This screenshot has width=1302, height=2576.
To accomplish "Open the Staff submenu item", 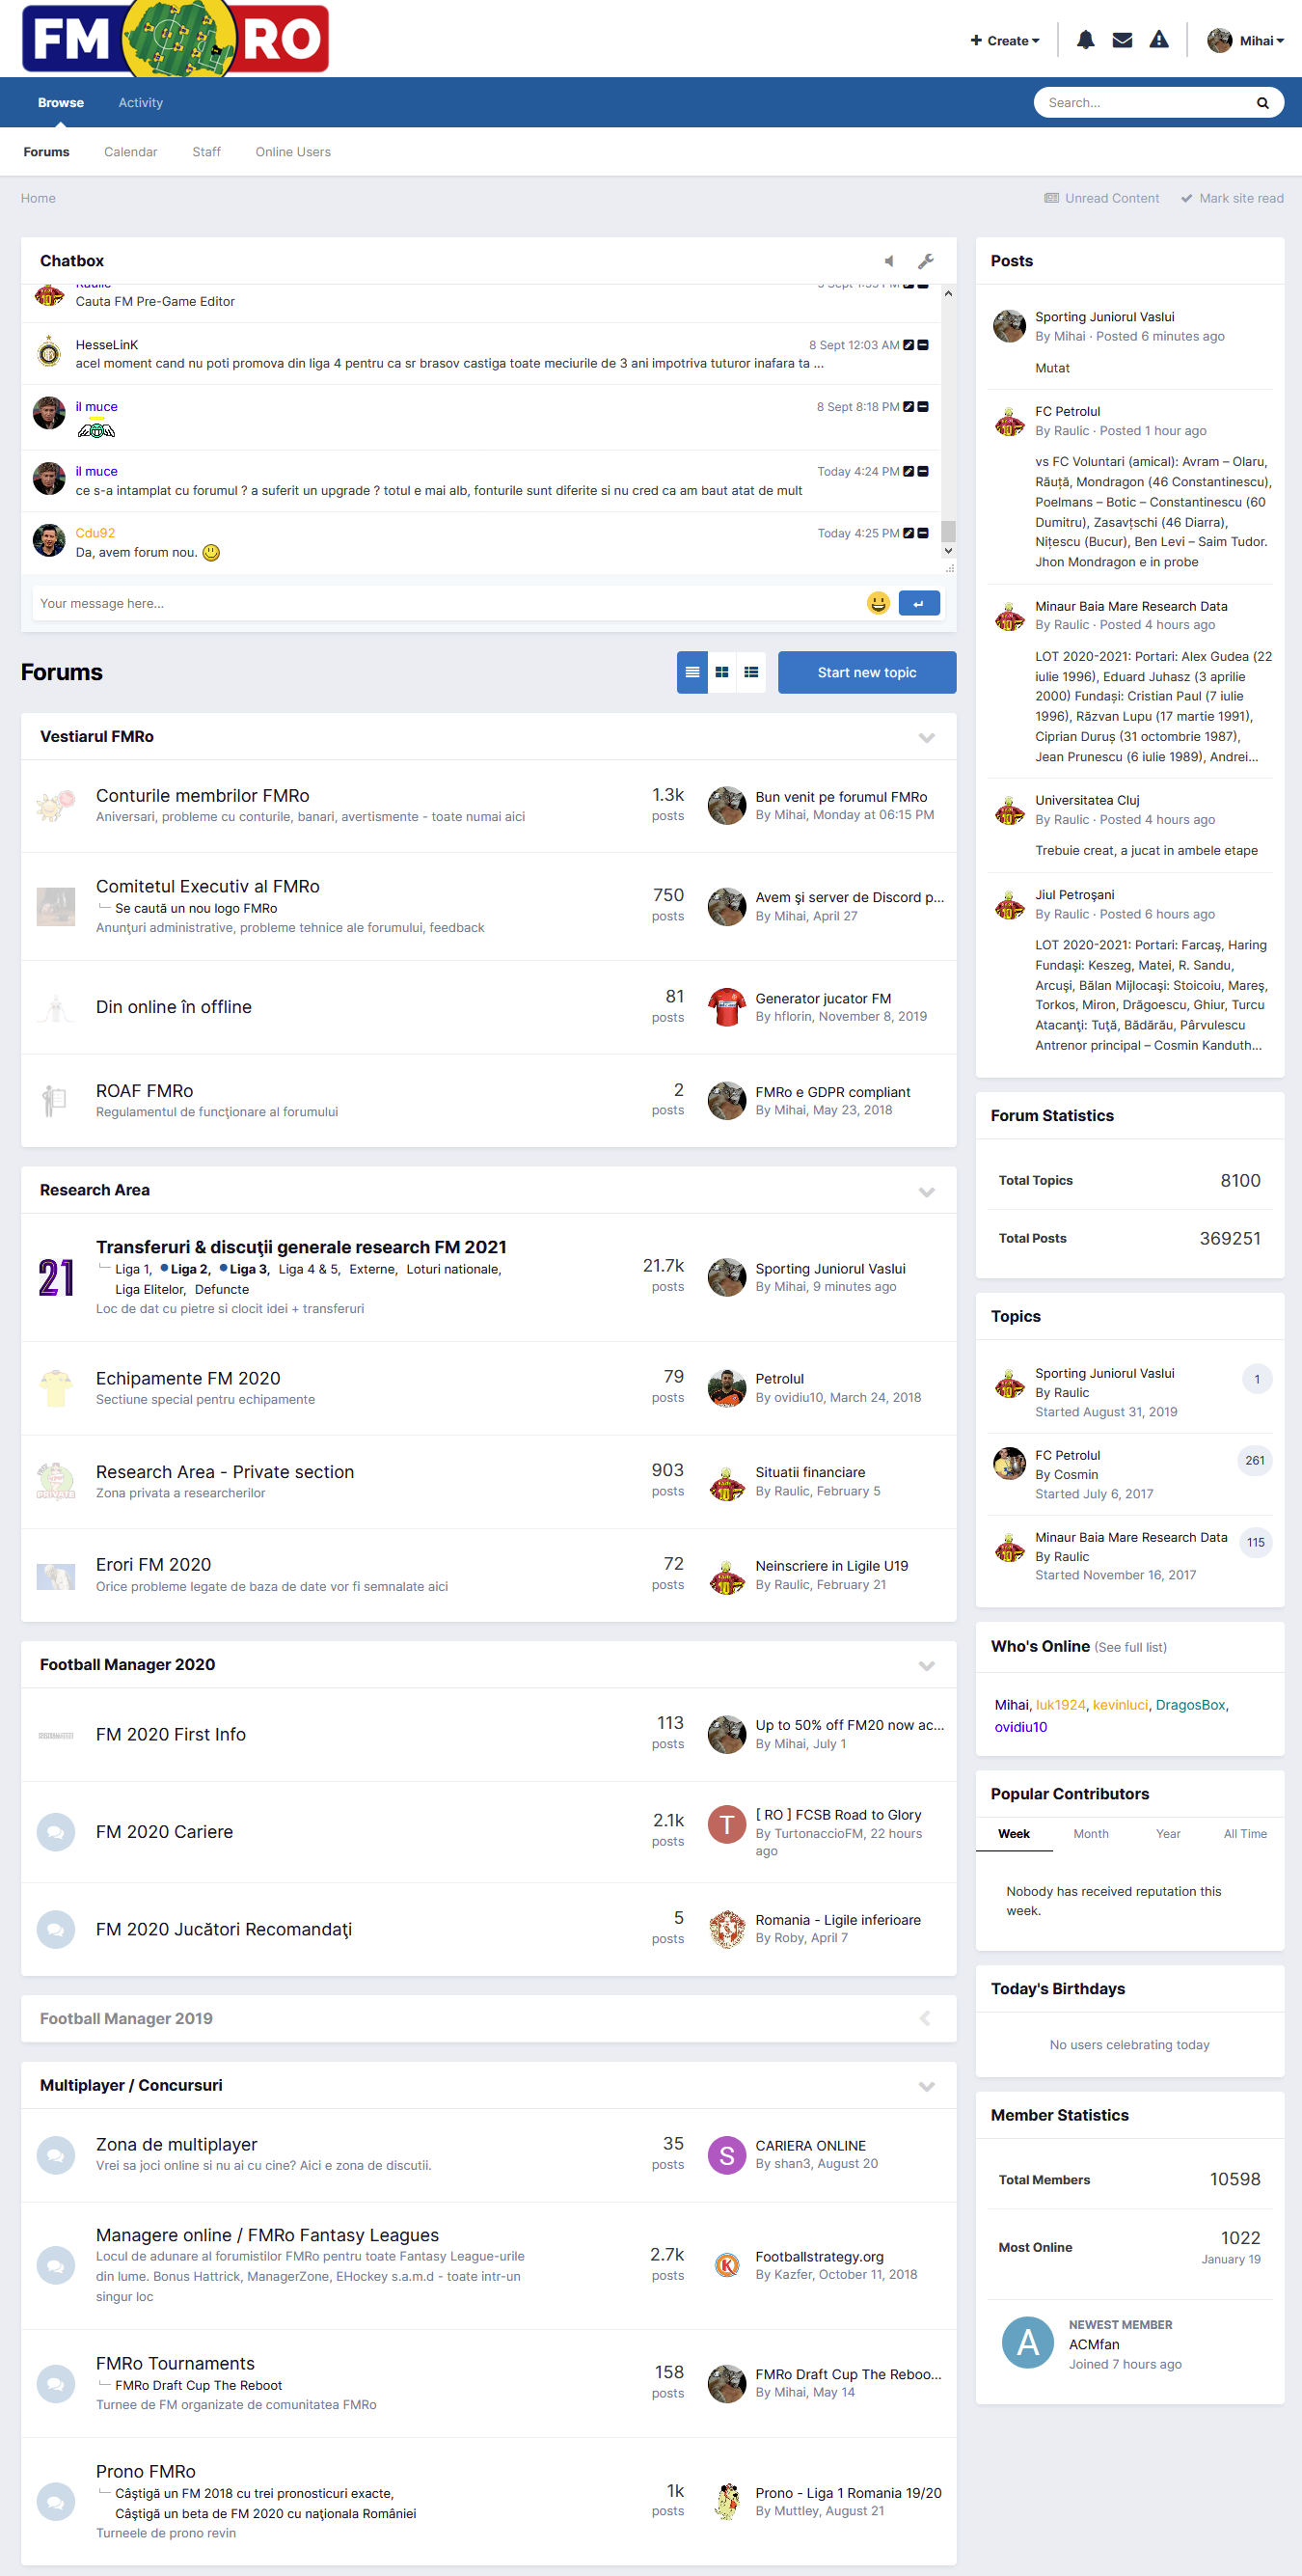I will click(207, 152).
